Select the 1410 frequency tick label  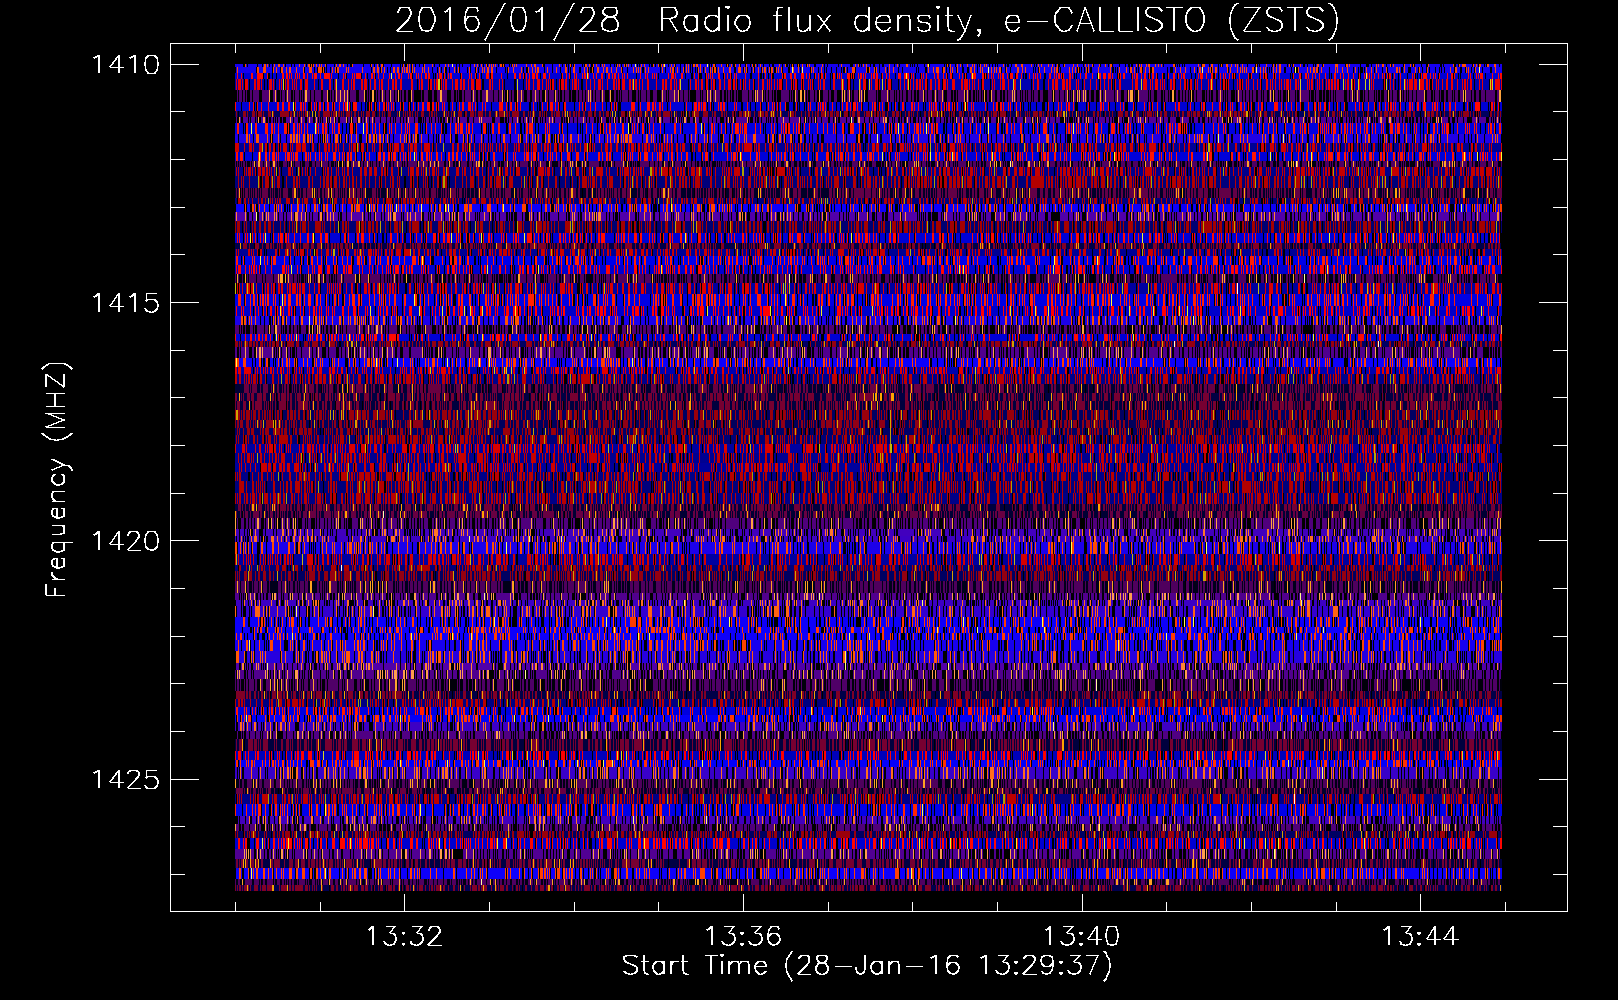click(x=125, y=65)
